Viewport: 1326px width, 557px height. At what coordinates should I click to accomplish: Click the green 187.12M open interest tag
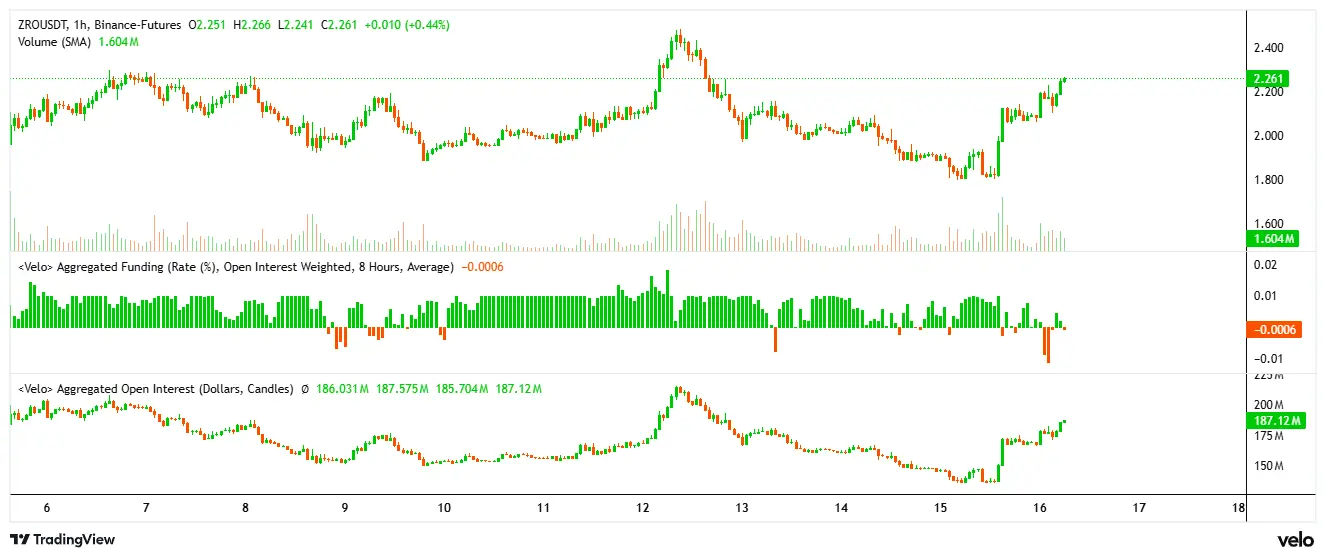[1275, 422]
